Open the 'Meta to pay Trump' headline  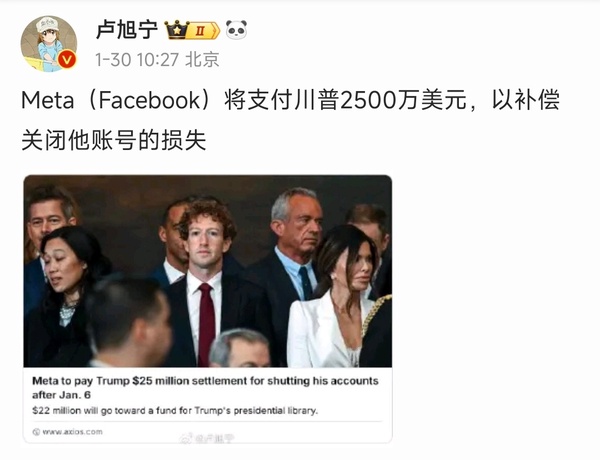205,388
